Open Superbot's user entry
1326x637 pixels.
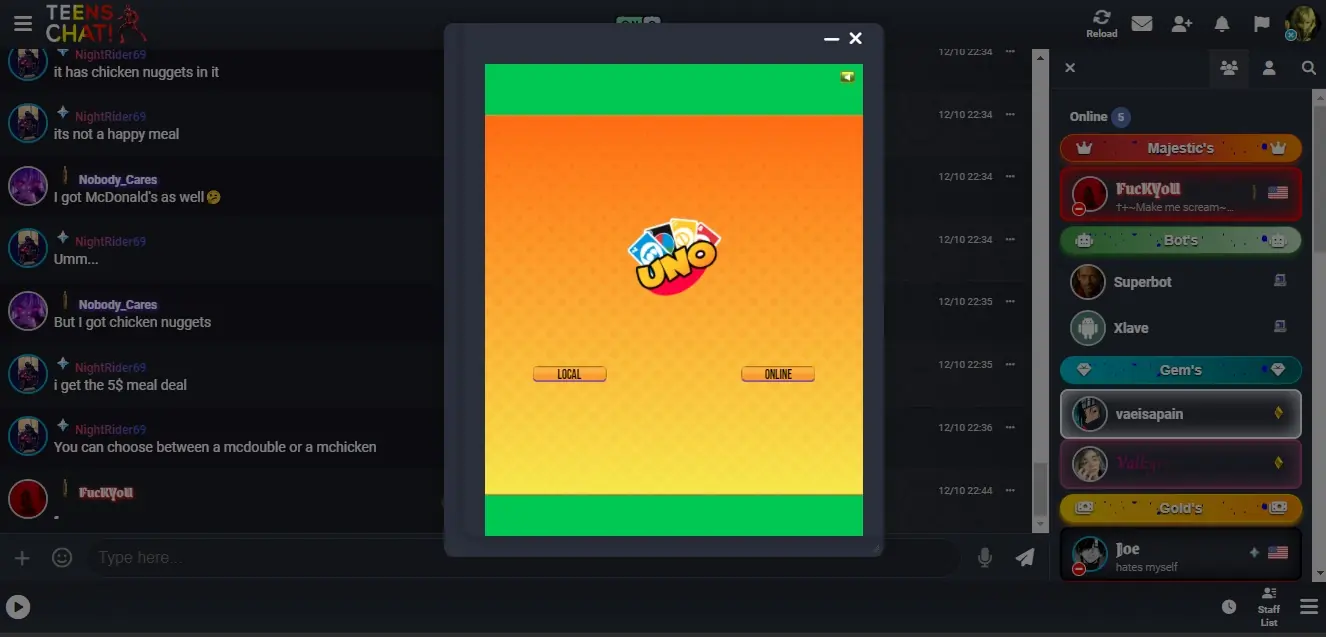tap(1181, 282)
